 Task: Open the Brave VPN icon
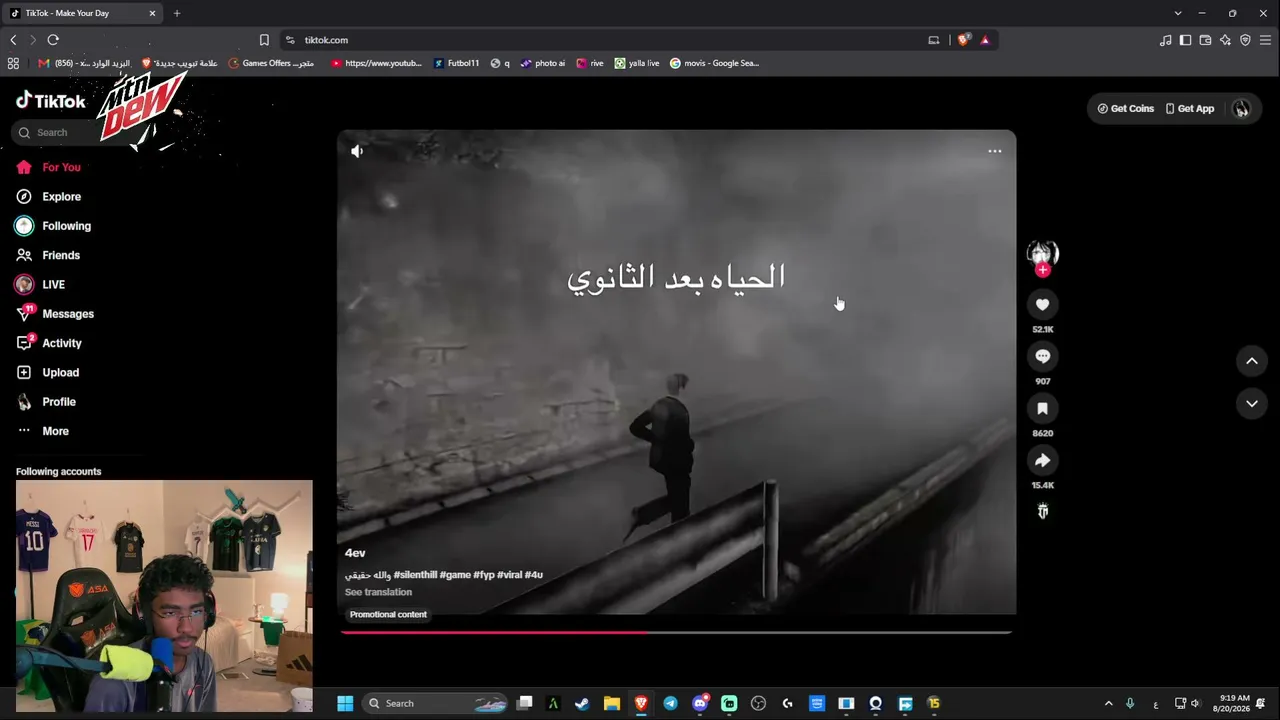tap(1245, 40)
